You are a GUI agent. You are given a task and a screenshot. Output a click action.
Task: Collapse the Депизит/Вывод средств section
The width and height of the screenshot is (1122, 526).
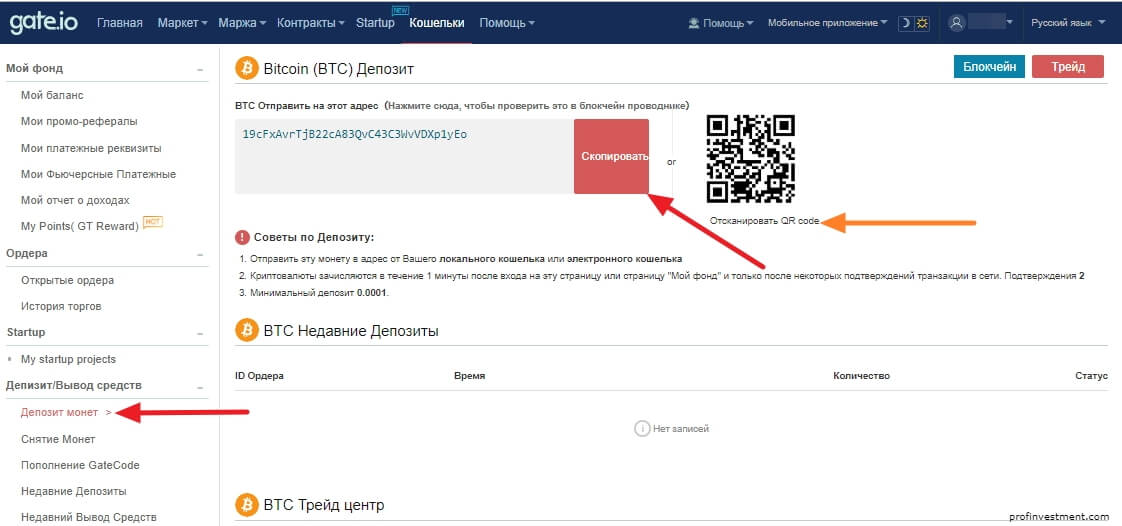click(x=200, y=386)
